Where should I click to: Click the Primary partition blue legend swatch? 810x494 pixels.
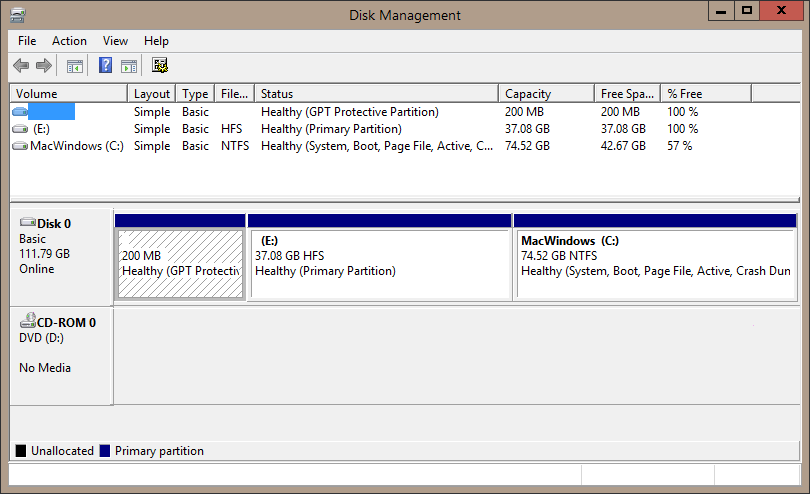coord(106,451)
